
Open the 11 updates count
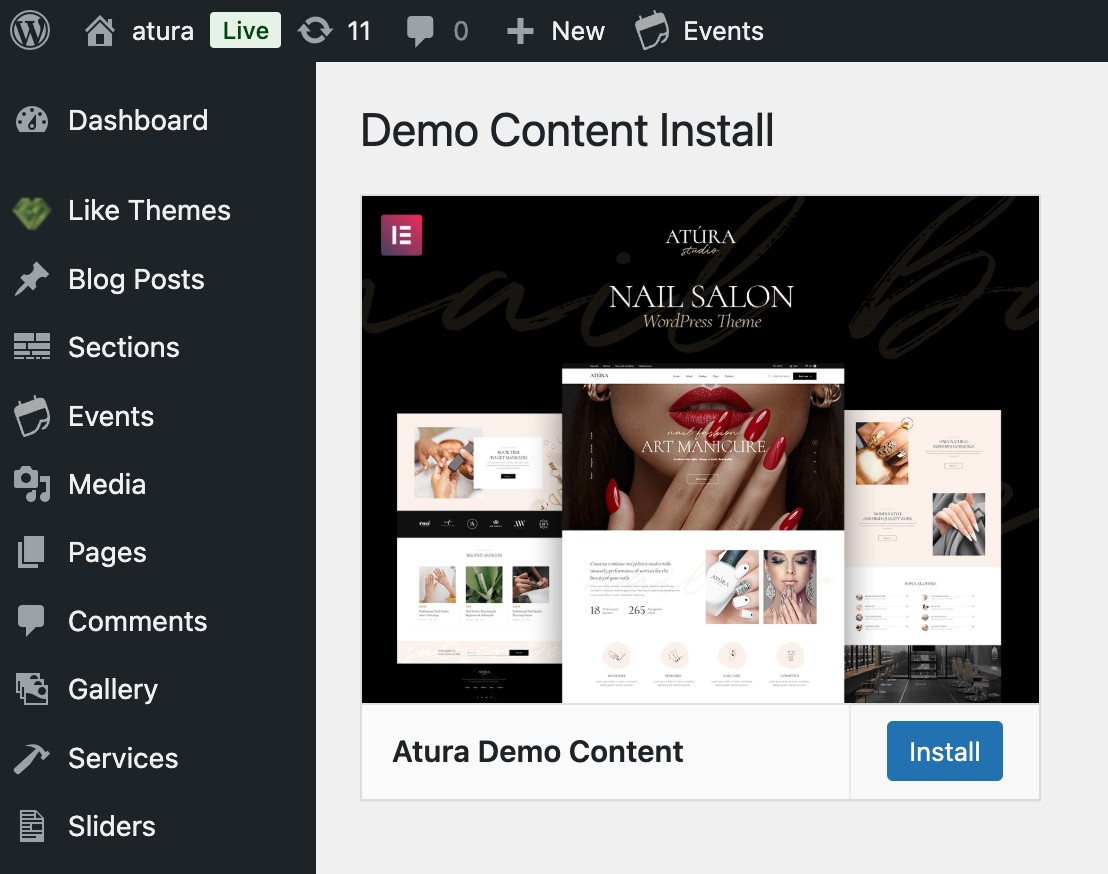pyautogui.click(x=359, y=31)
